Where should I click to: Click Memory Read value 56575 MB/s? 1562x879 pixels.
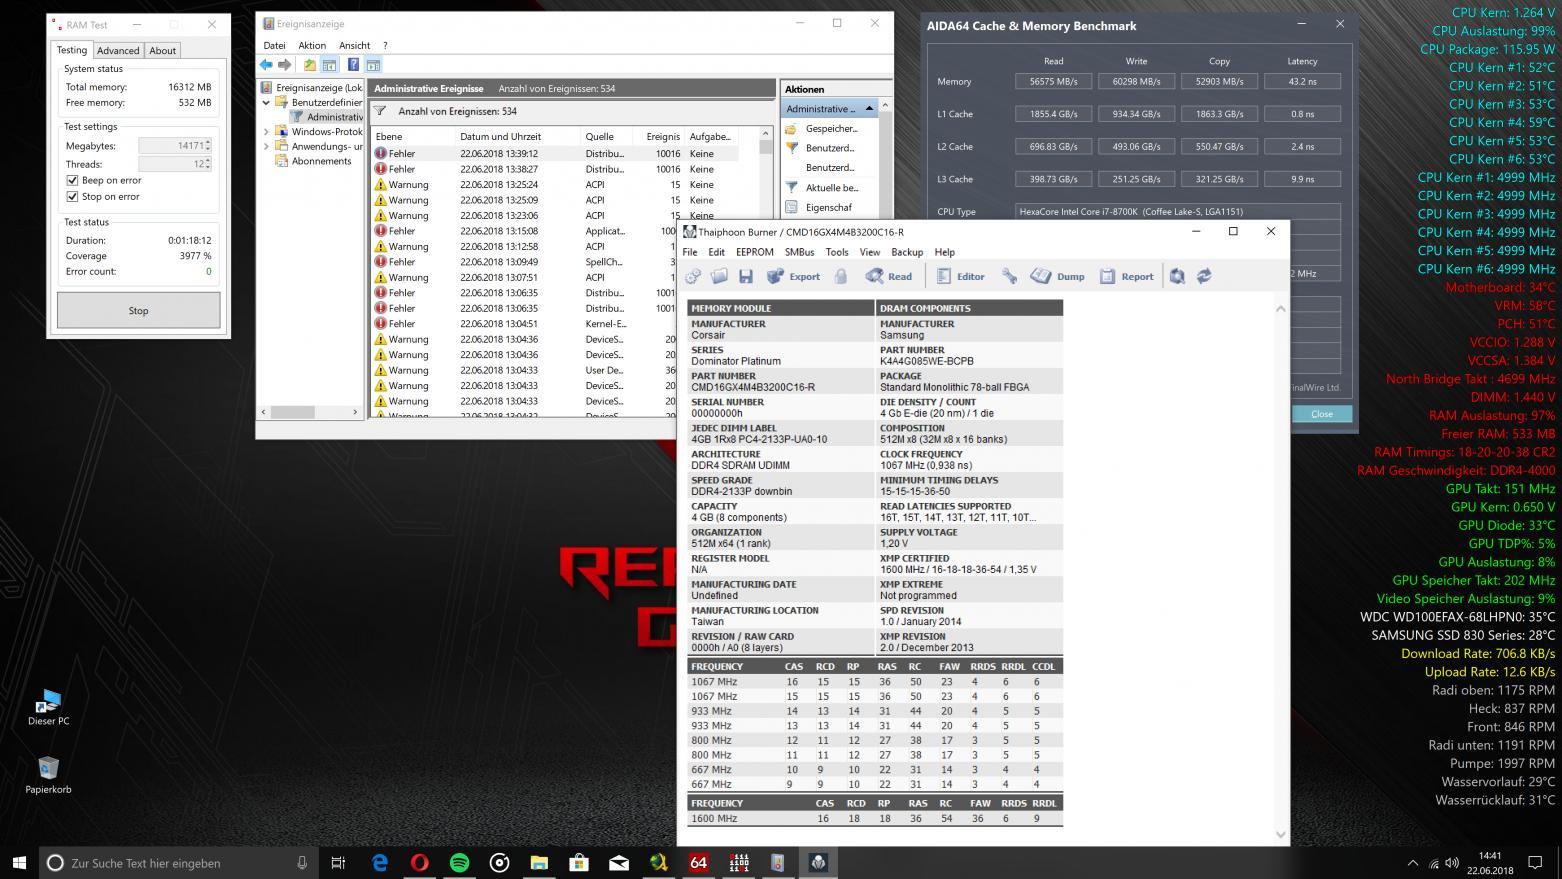[1053, 82]
